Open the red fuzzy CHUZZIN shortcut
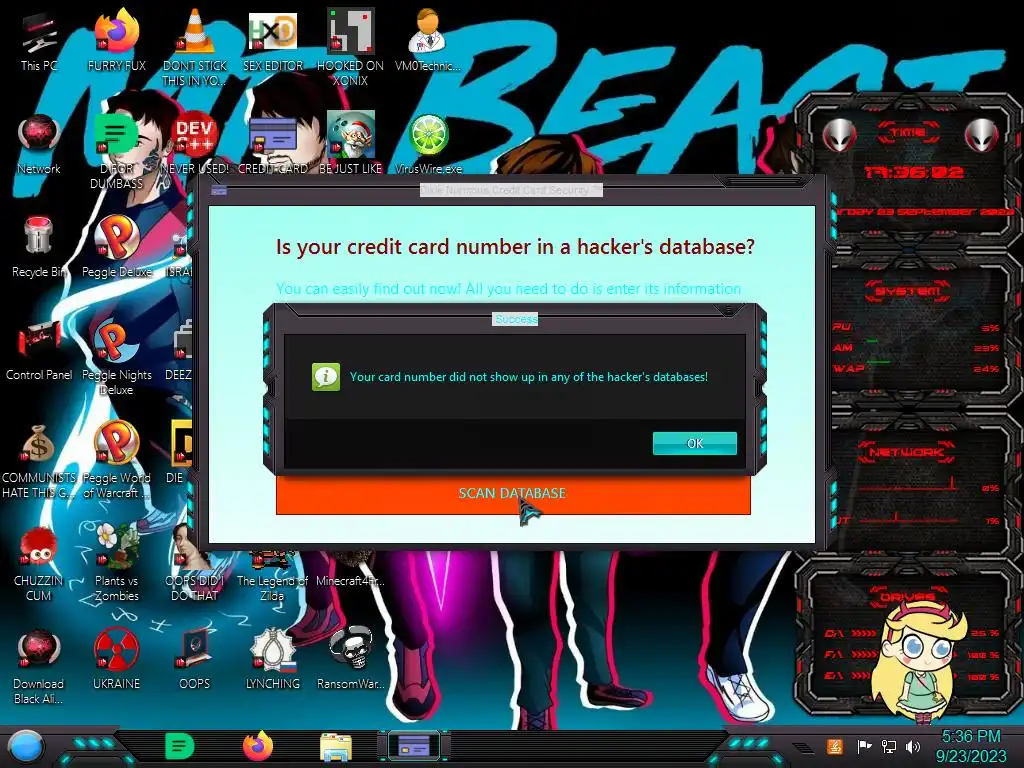The width and height of the screenshot is (1024, 768). (39, 564)
